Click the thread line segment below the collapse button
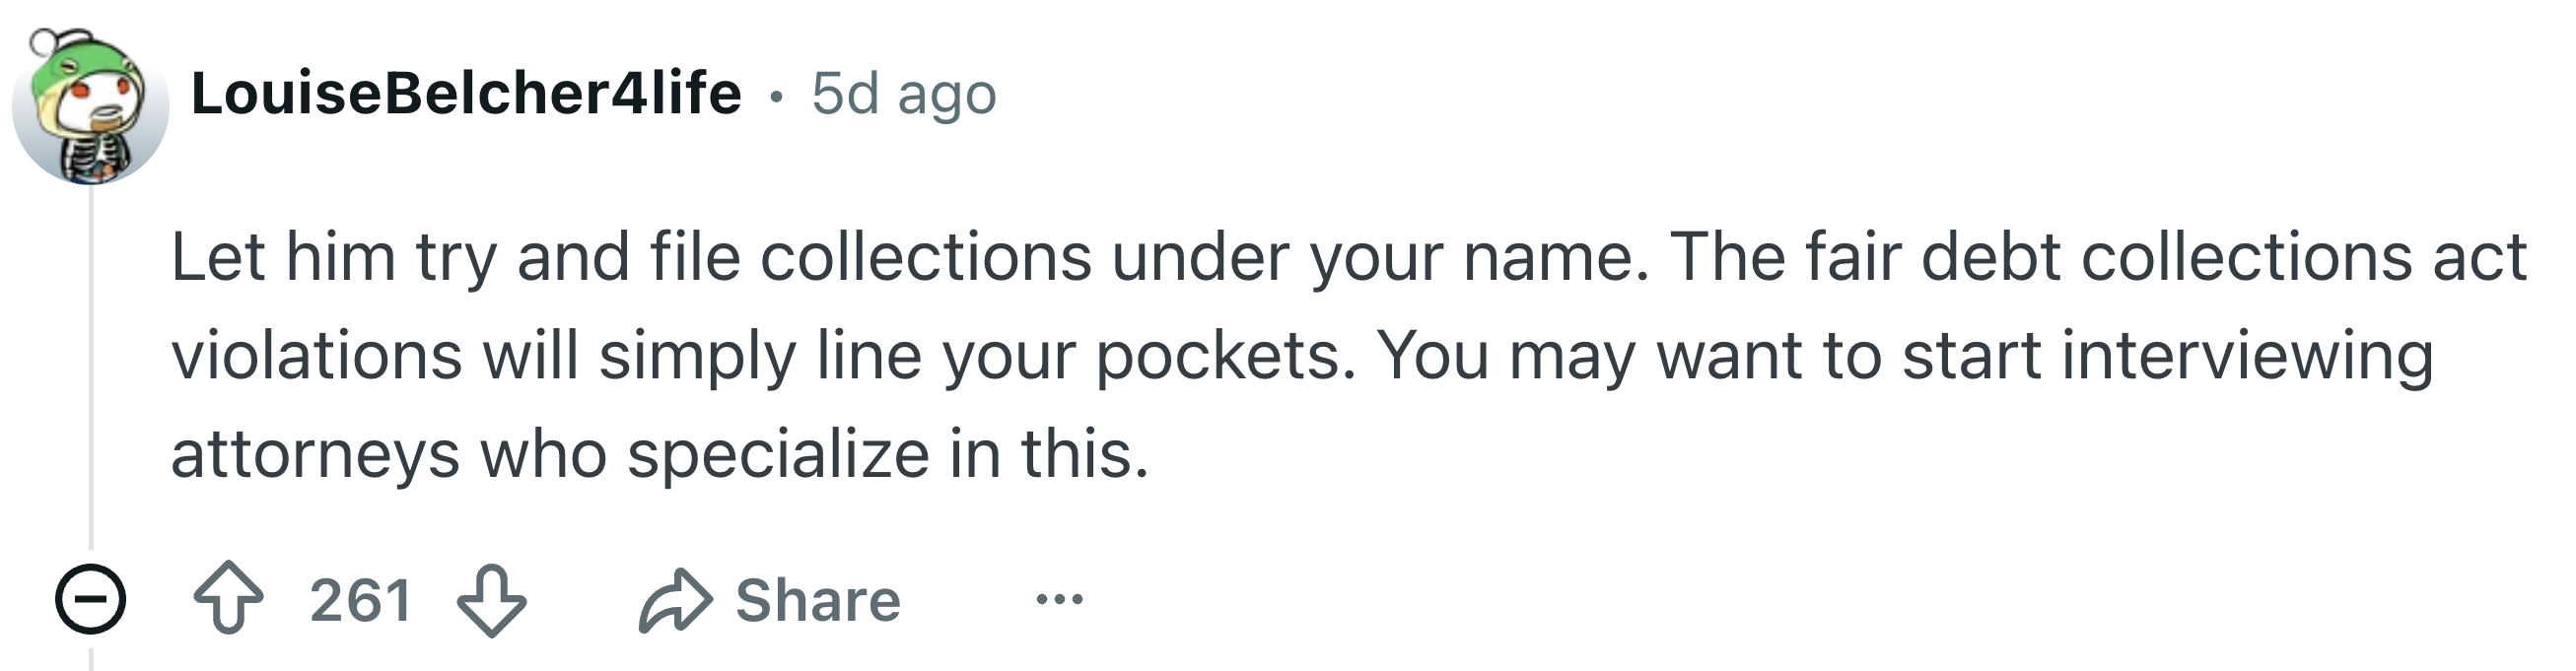 (x=91, y=659)
